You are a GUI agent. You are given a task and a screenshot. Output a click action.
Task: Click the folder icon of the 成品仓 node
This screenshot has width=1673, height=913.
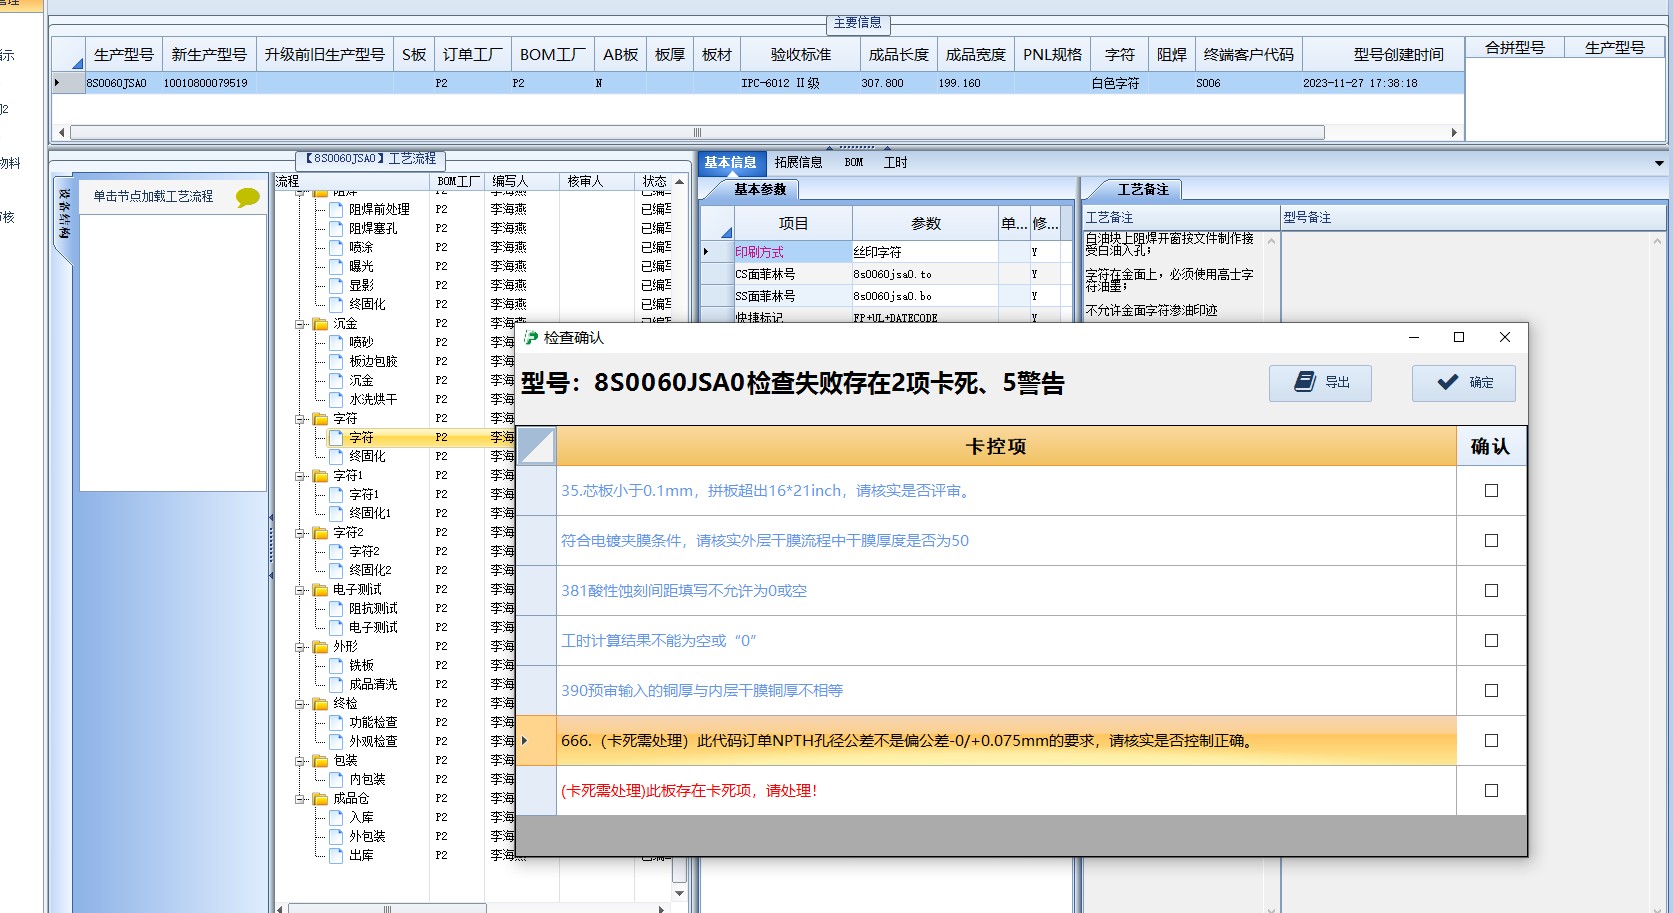(x=320, y=799)
